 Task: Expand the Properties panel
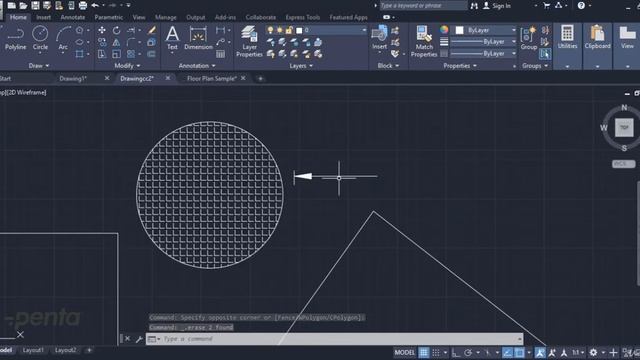tap(460, 66)
